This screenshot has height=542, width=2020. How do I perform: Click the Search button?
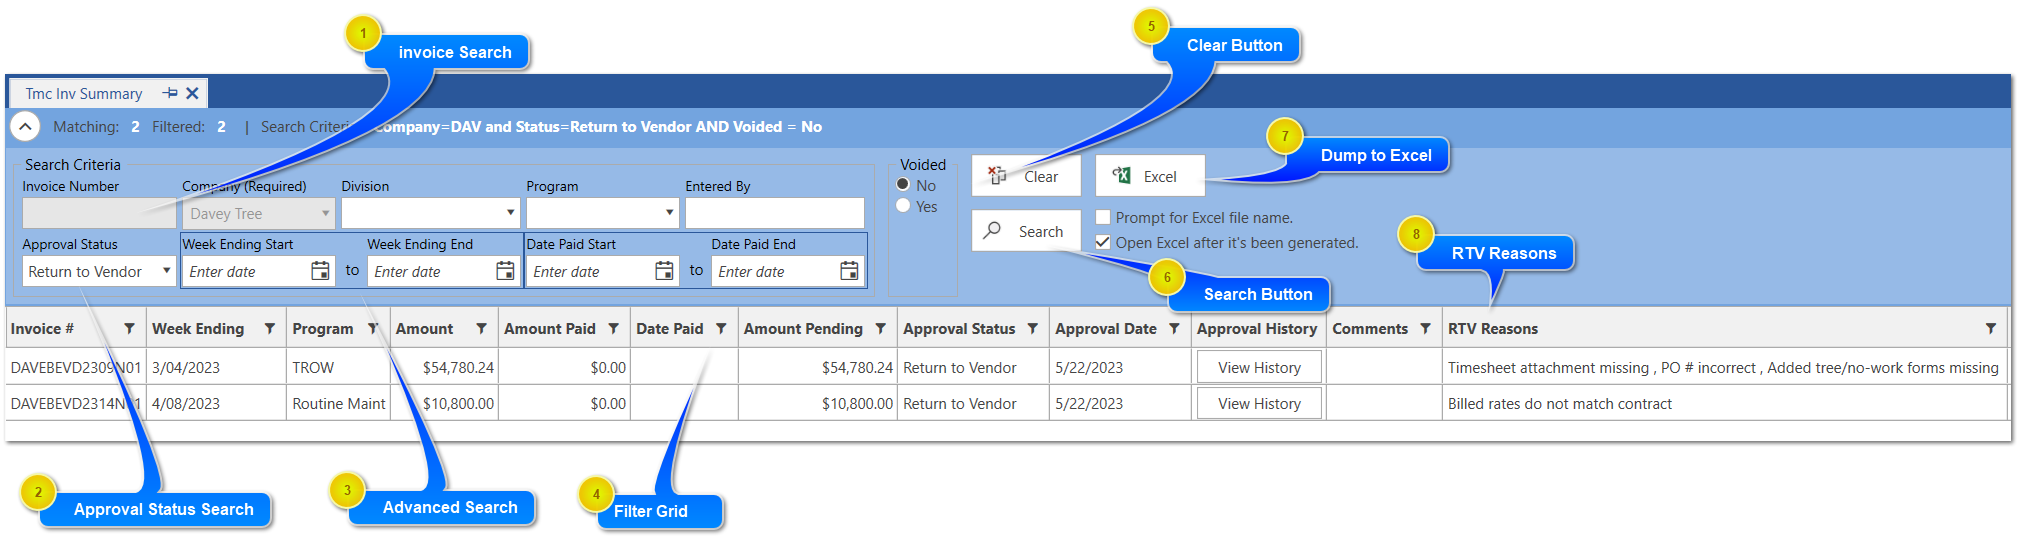1026,231
